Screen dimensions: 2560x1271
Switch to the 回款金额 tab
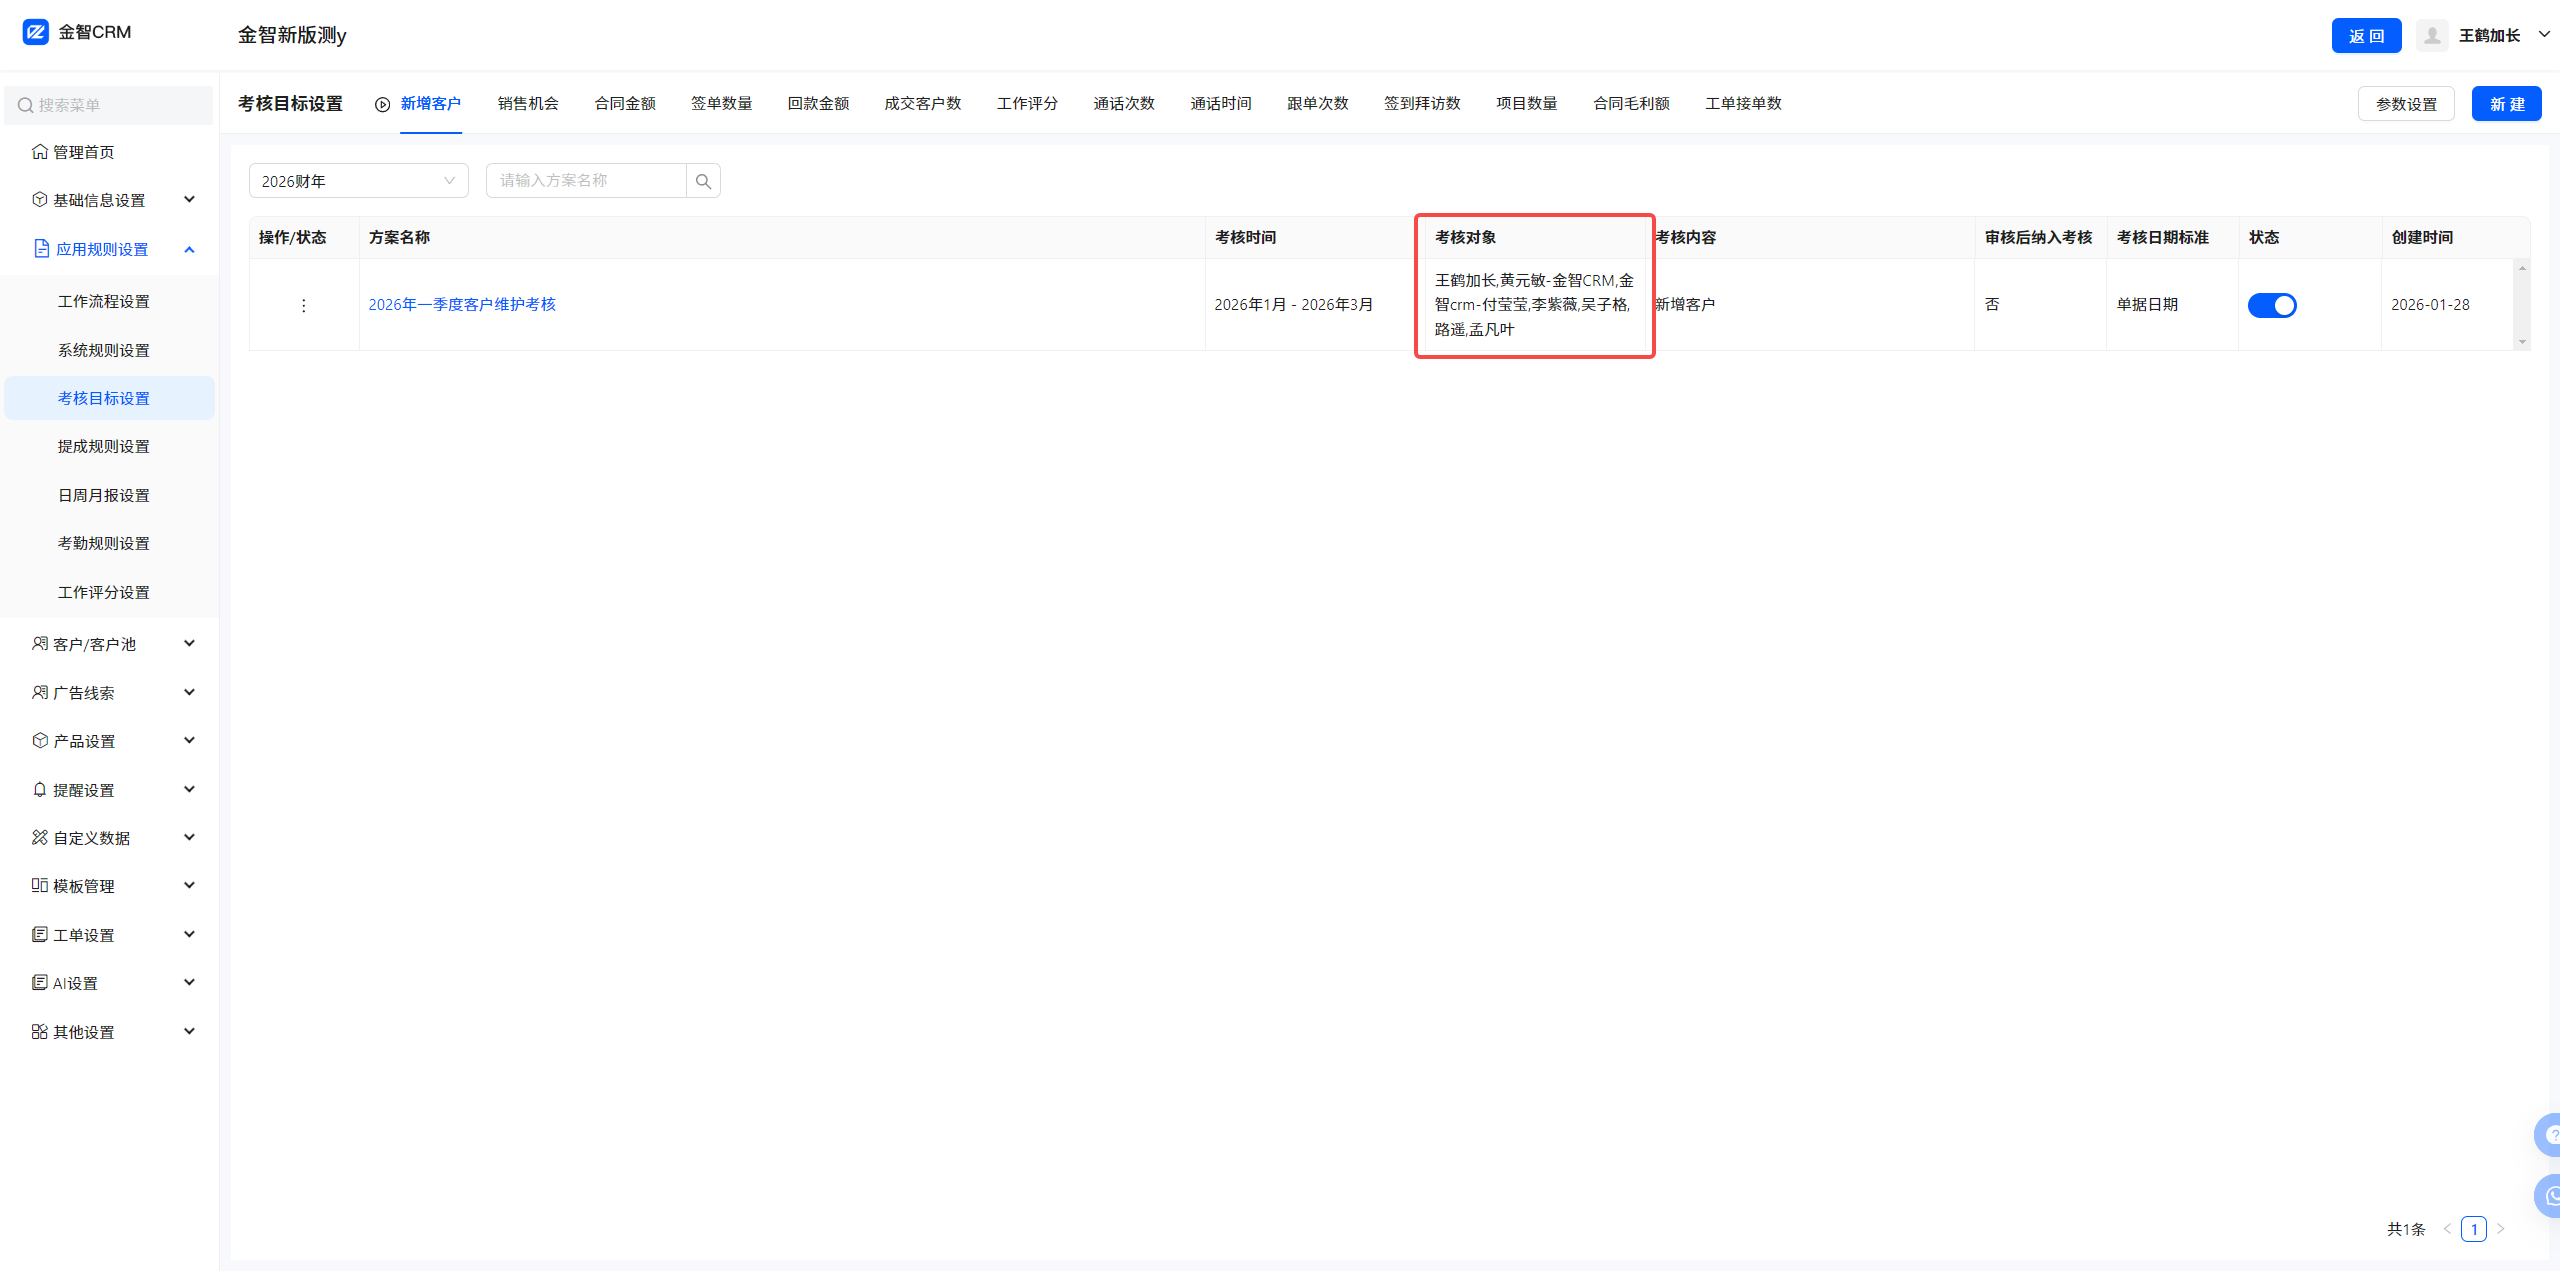[x=818, y=104]
